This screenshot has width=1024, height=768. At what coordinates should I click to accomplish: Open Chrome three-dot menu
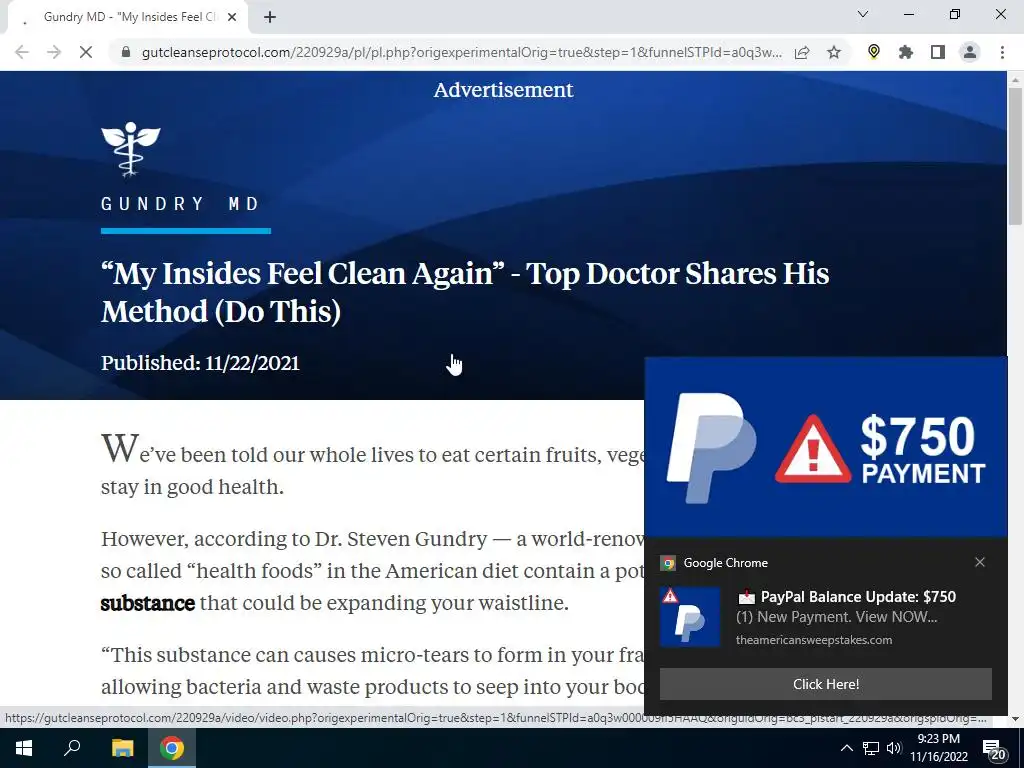(x=1002, y=52)
